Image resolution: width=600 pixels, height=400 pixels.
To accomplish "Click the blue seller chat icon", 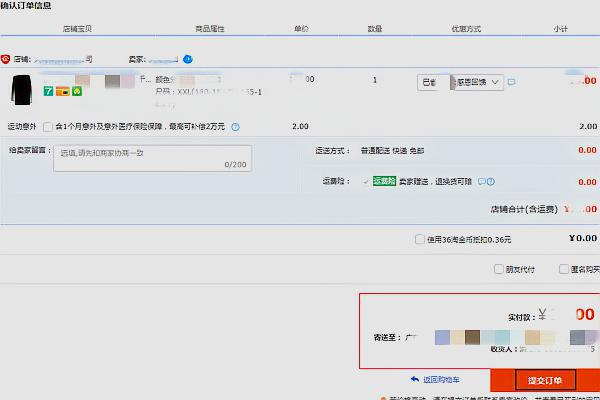I will pos(188,59).
